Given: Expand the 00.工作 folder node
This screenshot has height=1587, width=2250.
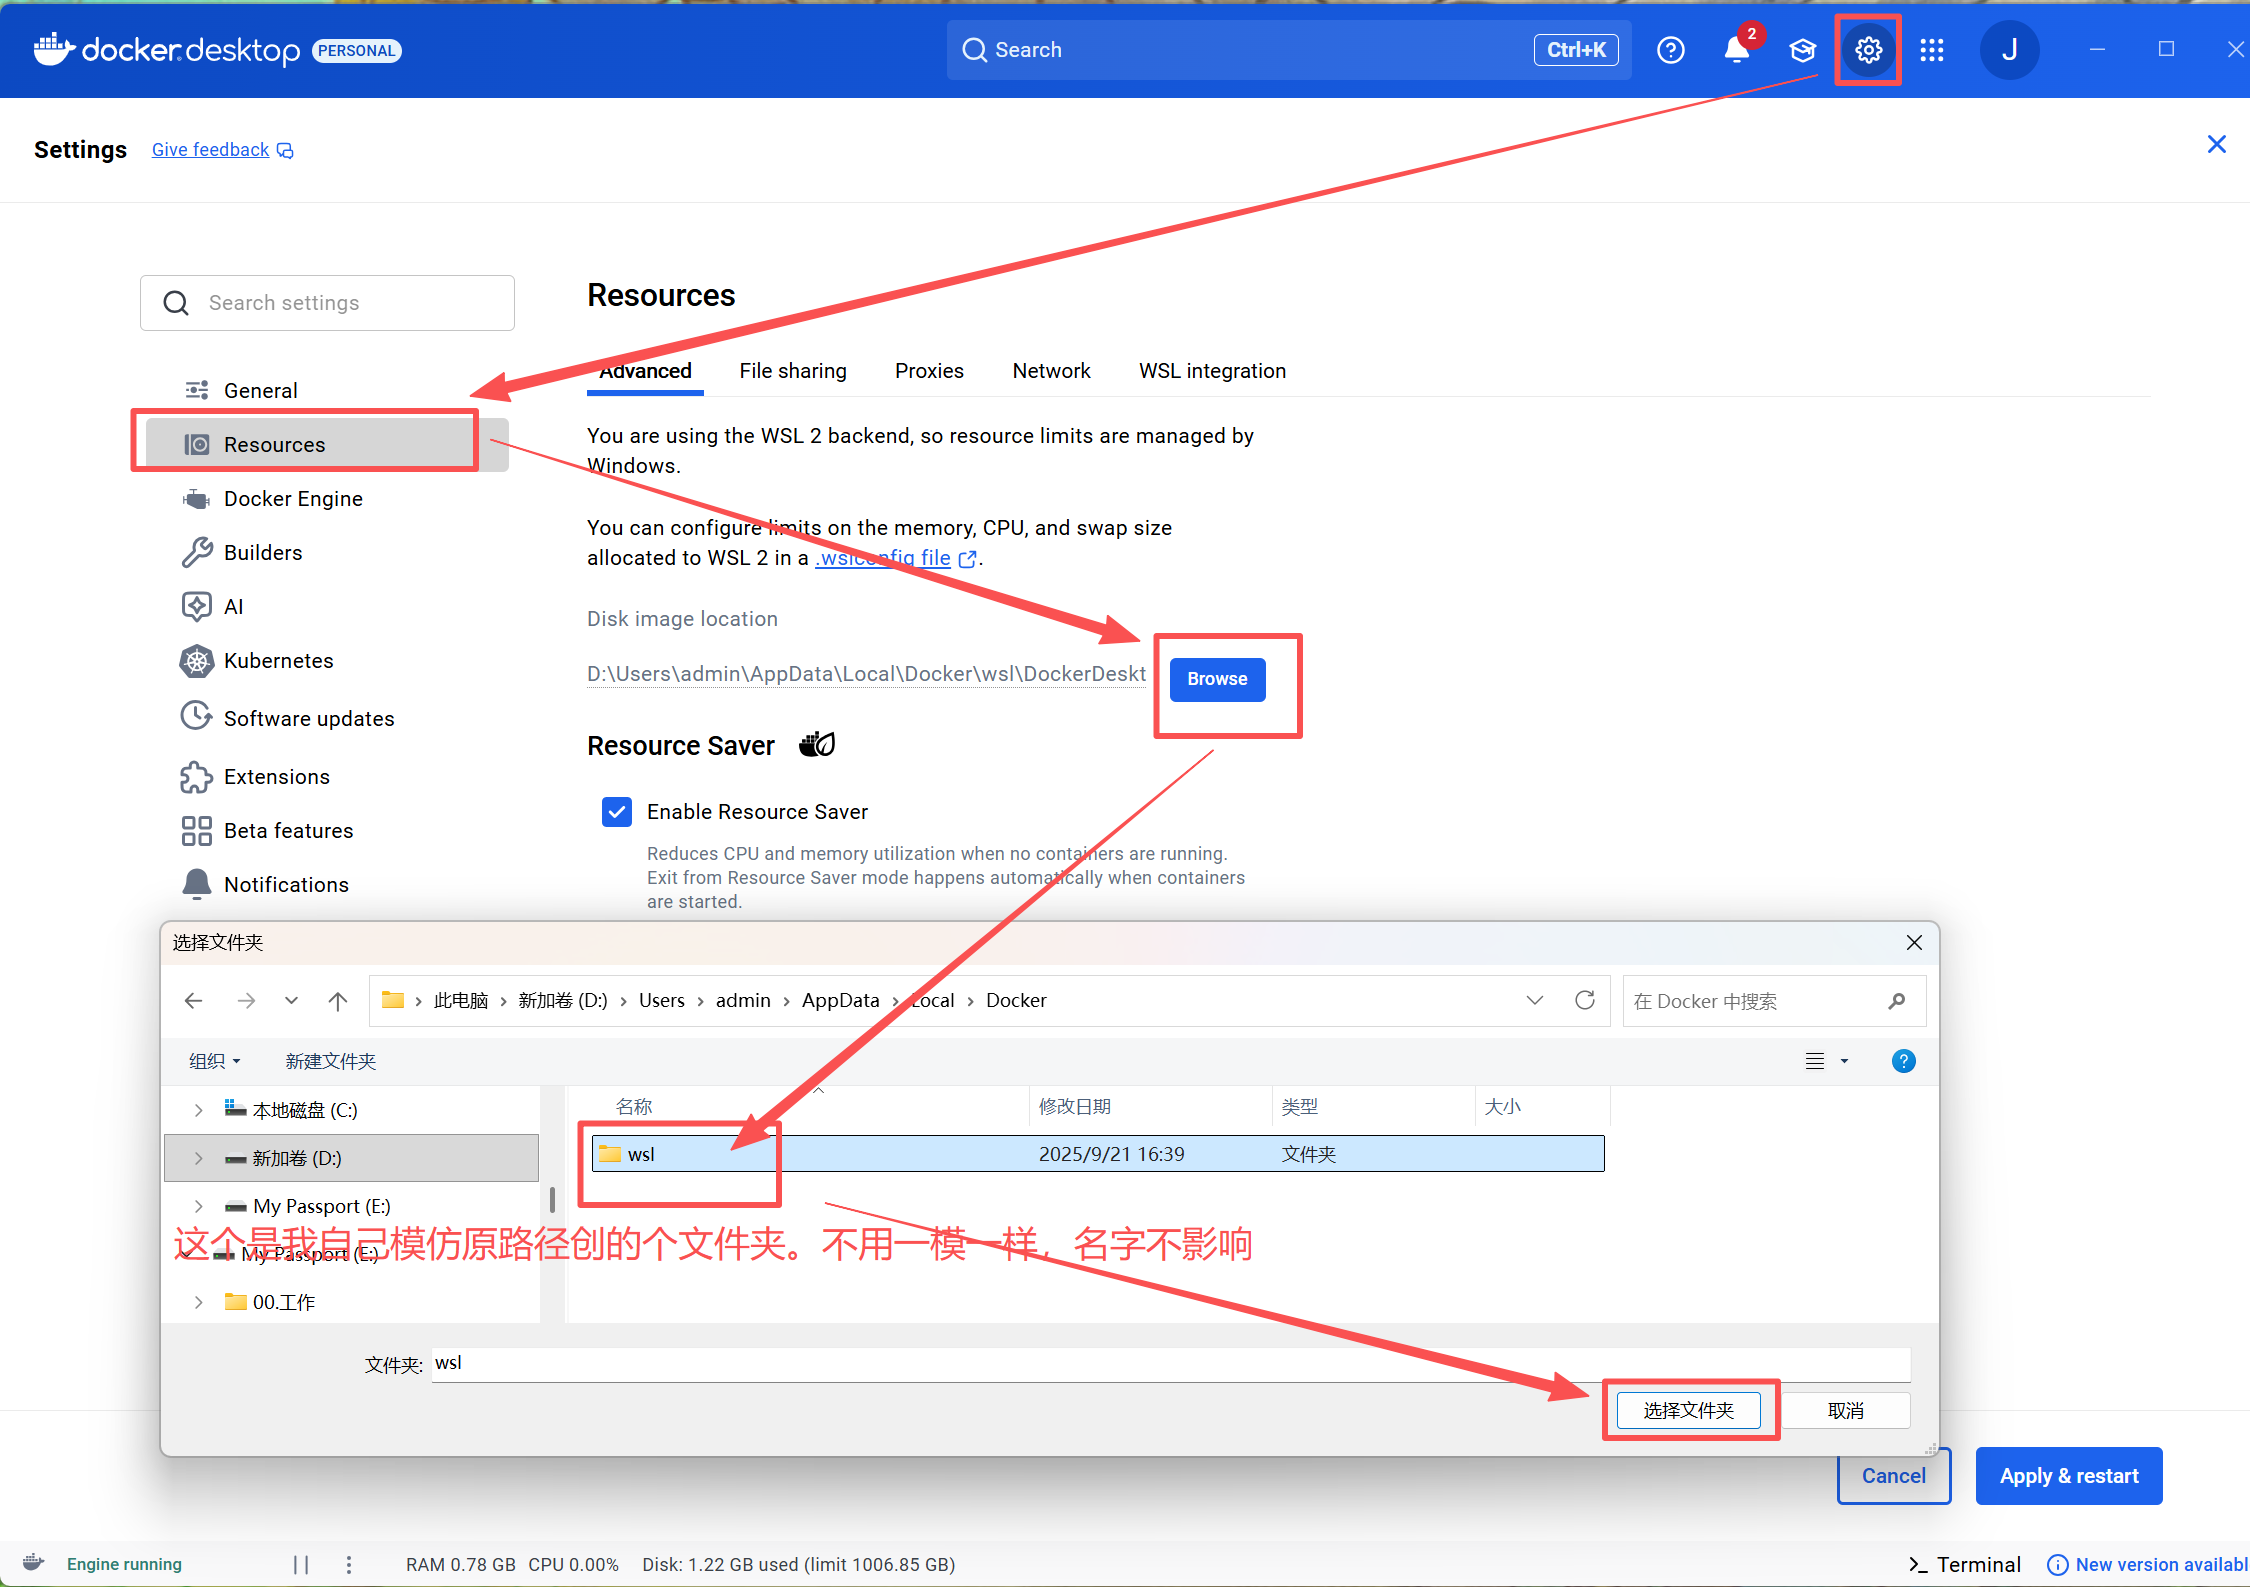Looking at the screenshot, I should 198,1302.
